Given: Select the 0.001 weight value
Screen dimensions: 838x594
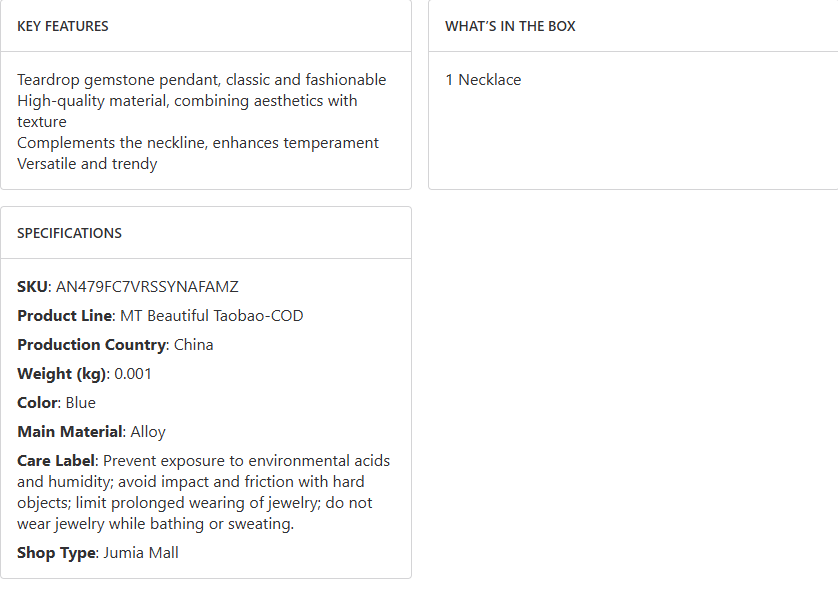Looking at the screenshot, I should pos(133,374).
